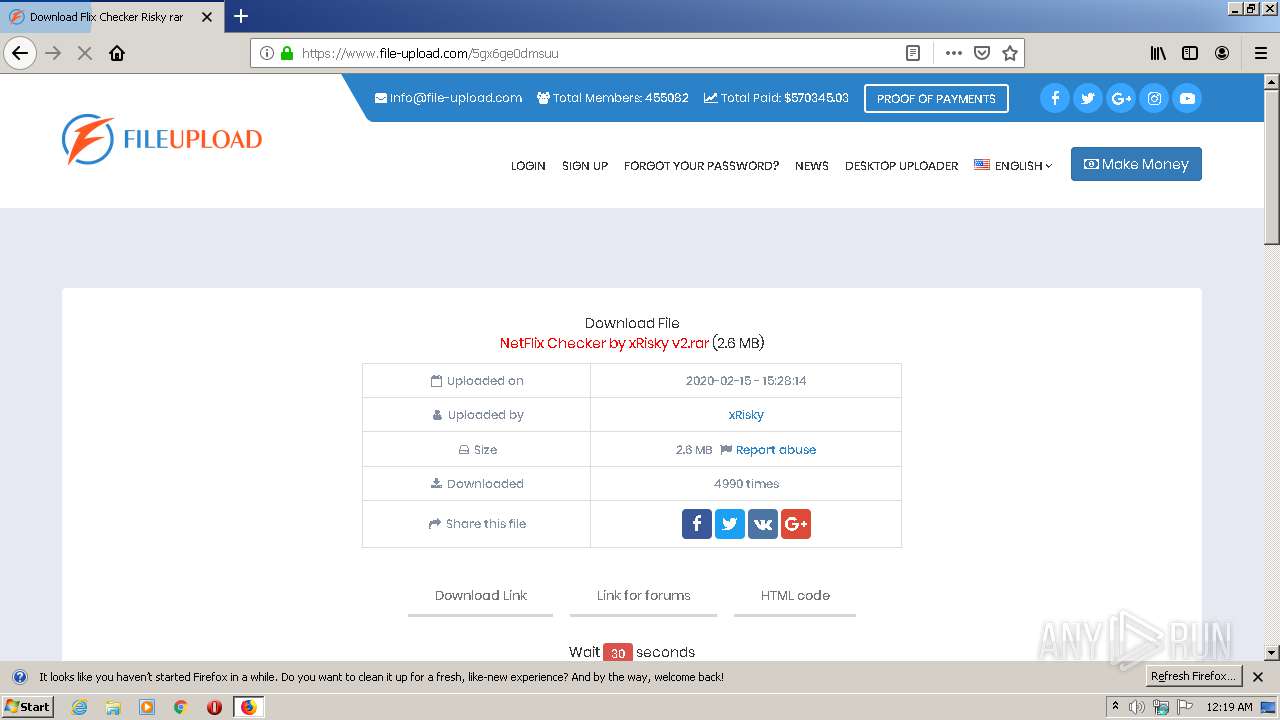This screenshot has height=720, width=1280.
Task: Click NetFlix Checker by xRisky v2.rar filename
Action: pos(604,343)
